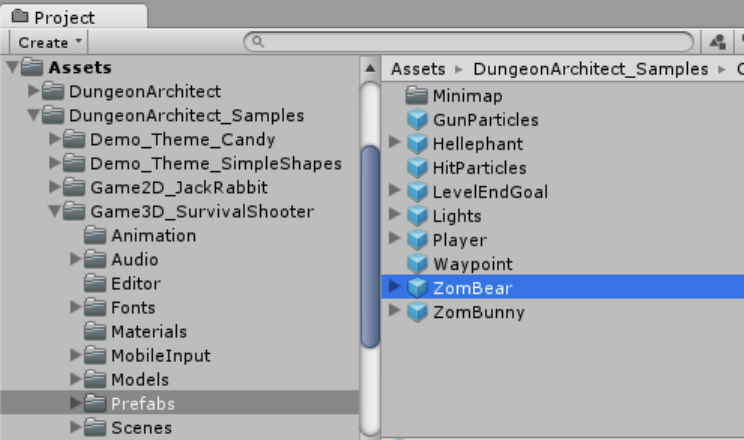Go to Assets in the breadcrumb path
Image resolution: width=744 pixels, height=440 pixels.
[x=418, y=69]
